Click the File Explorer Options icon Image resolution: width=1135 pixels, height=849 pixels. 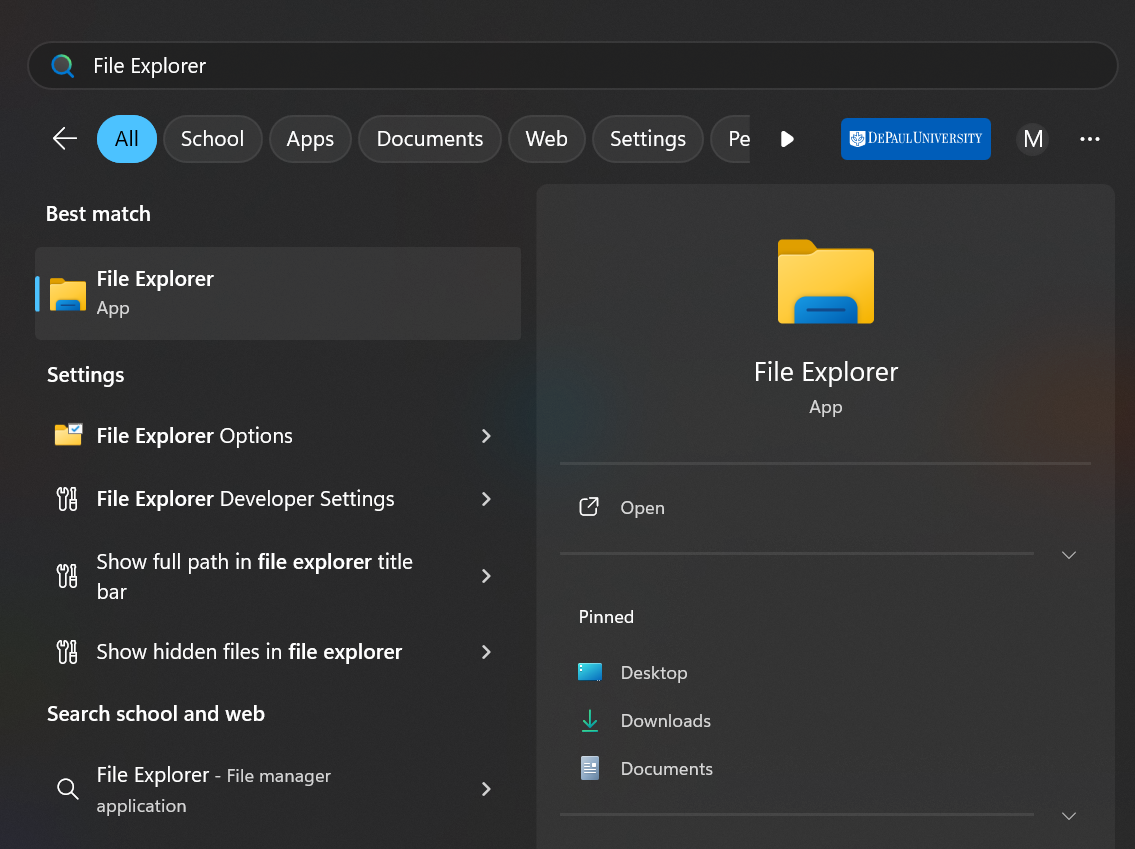[67, 434]
